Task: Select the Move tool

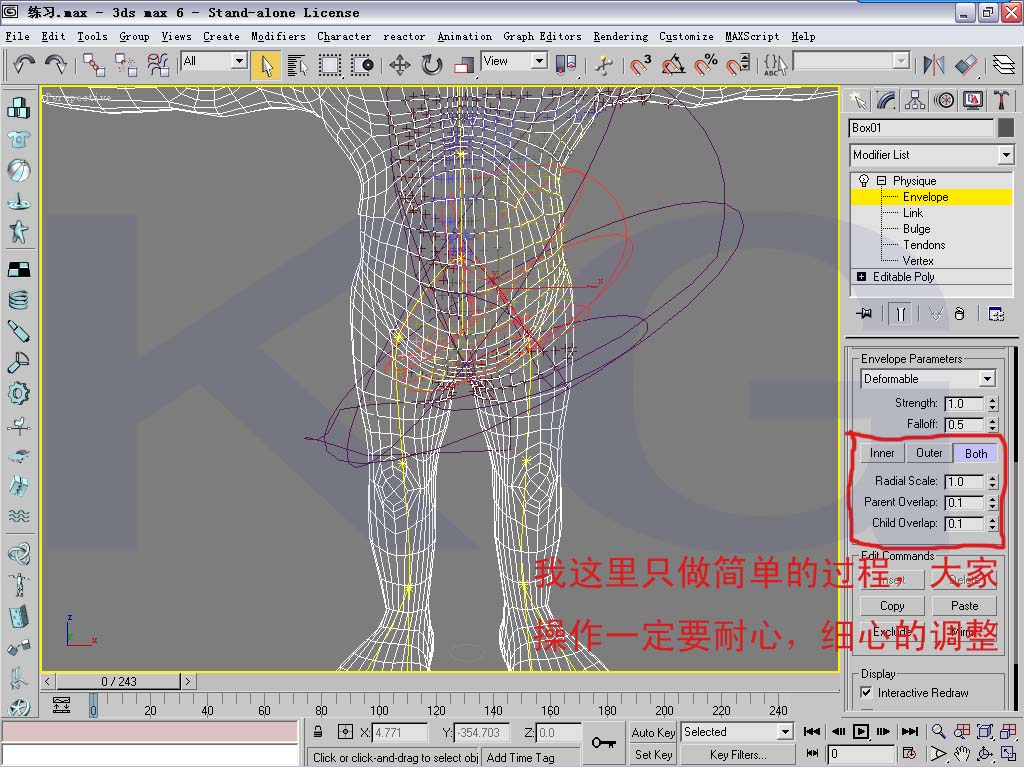Action: click(x=400, y=65)
